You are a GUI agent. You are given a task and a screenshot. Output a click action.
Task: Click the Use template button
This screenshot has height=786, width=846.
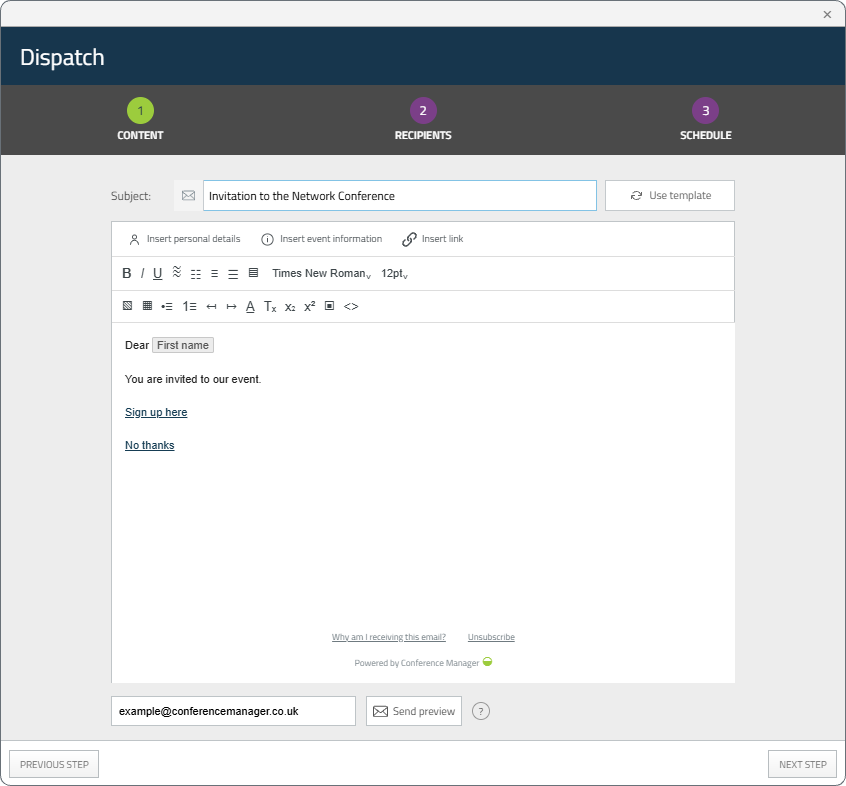(x=670, y=195)
